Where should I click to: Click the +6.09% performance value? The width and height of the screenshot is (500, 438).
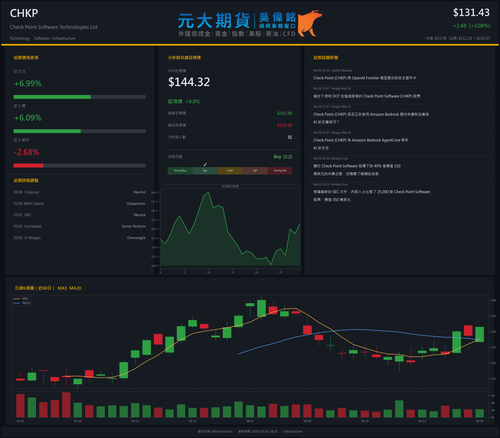point(28,118)
